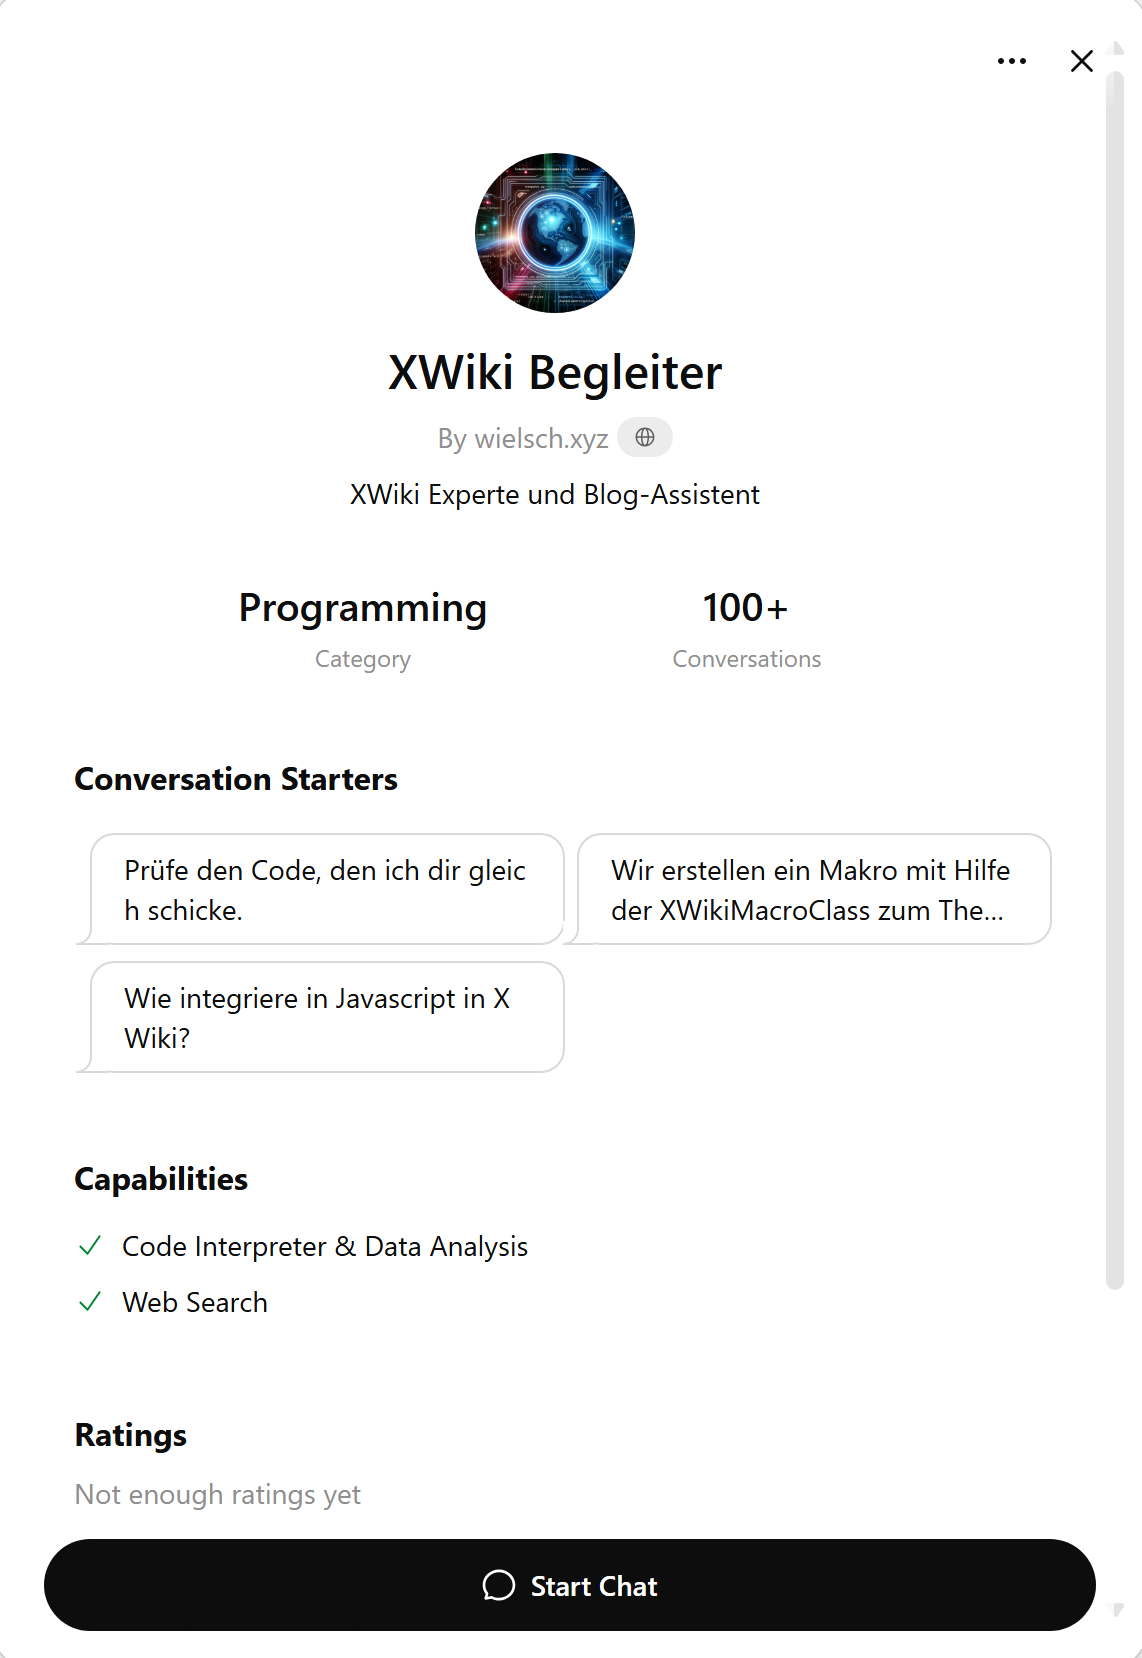The image size is (1142, 1658).
Task: Click the vertical scrollbar thumb
Action: (1115, 680)
